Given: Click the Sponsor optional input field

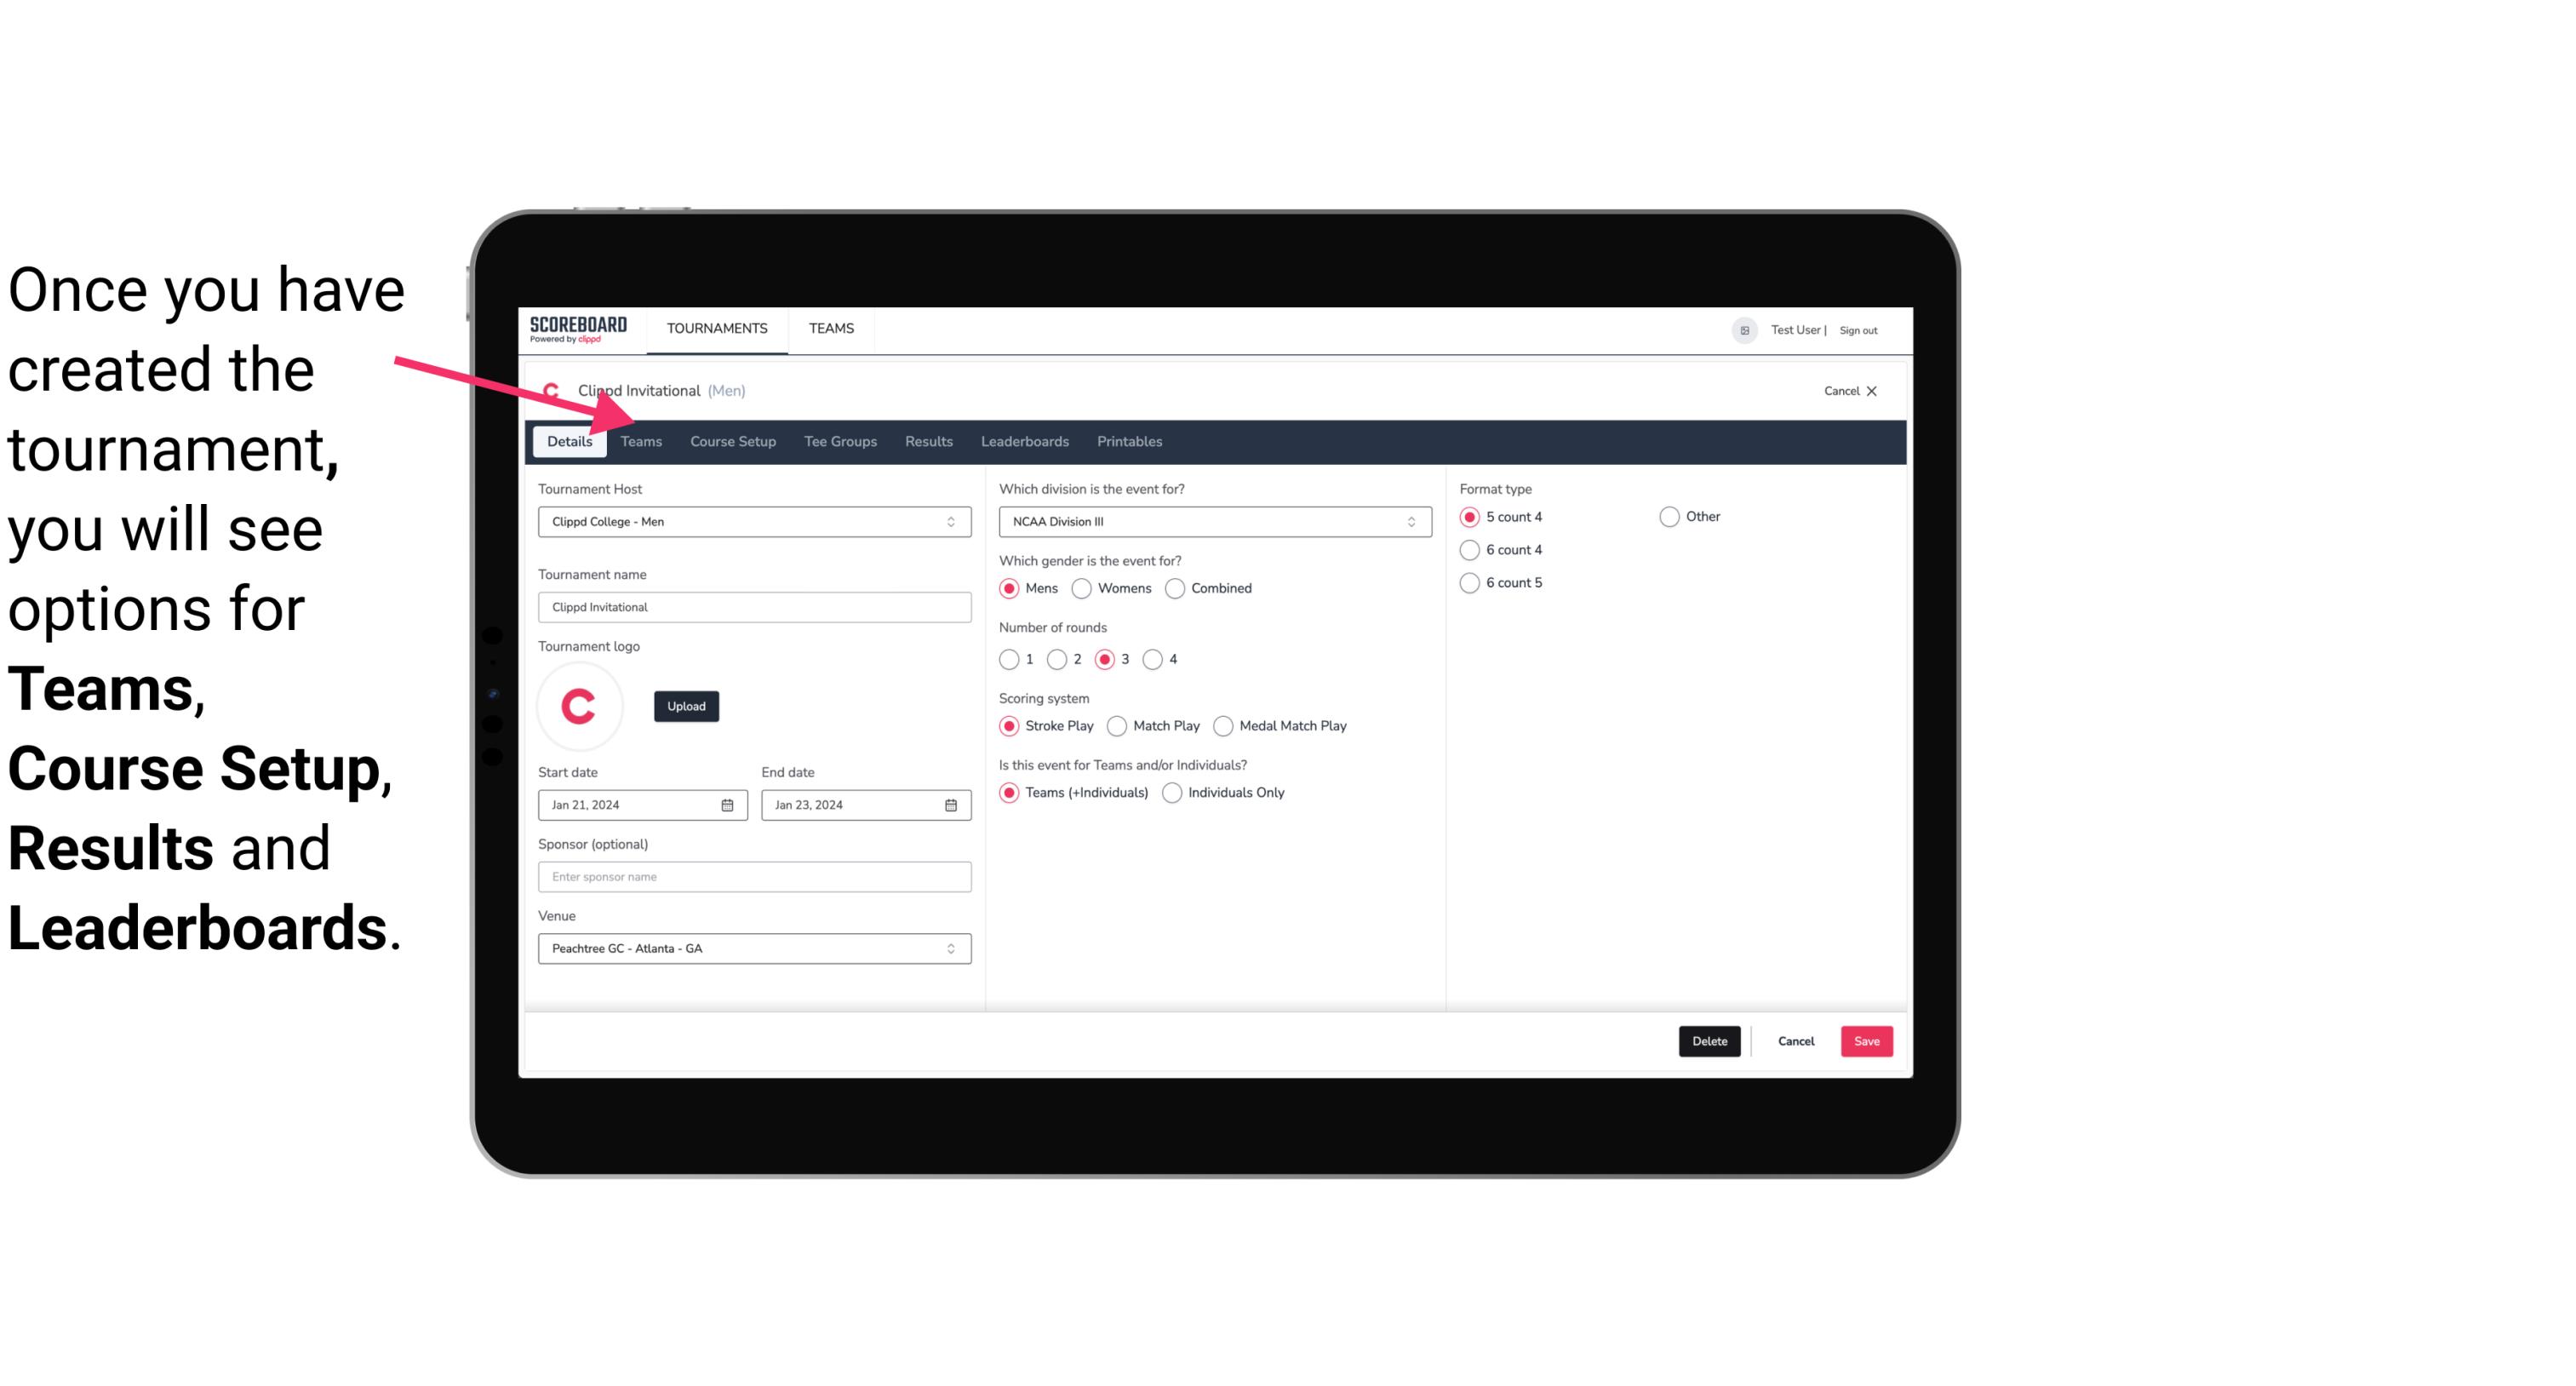Looking at the screenshot, I should [x=753, y=876].
